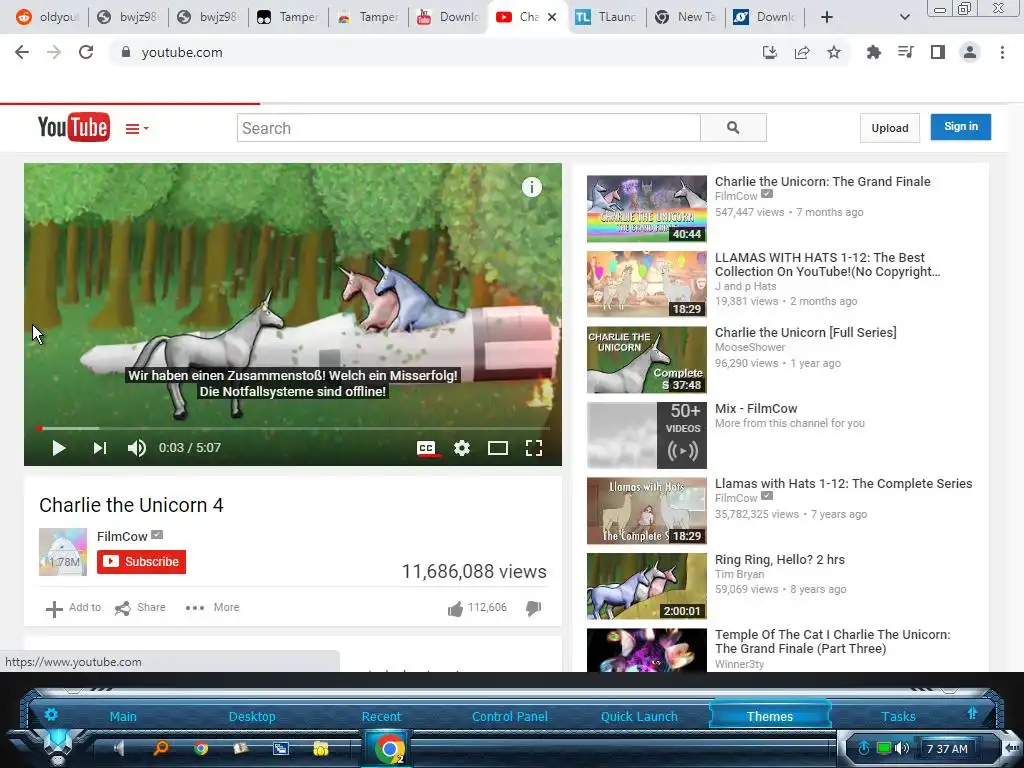Open Ring Ring, Hello? 2 hrs video
This screenshot has height=768, width=1024.
click(x=780, y=559)
